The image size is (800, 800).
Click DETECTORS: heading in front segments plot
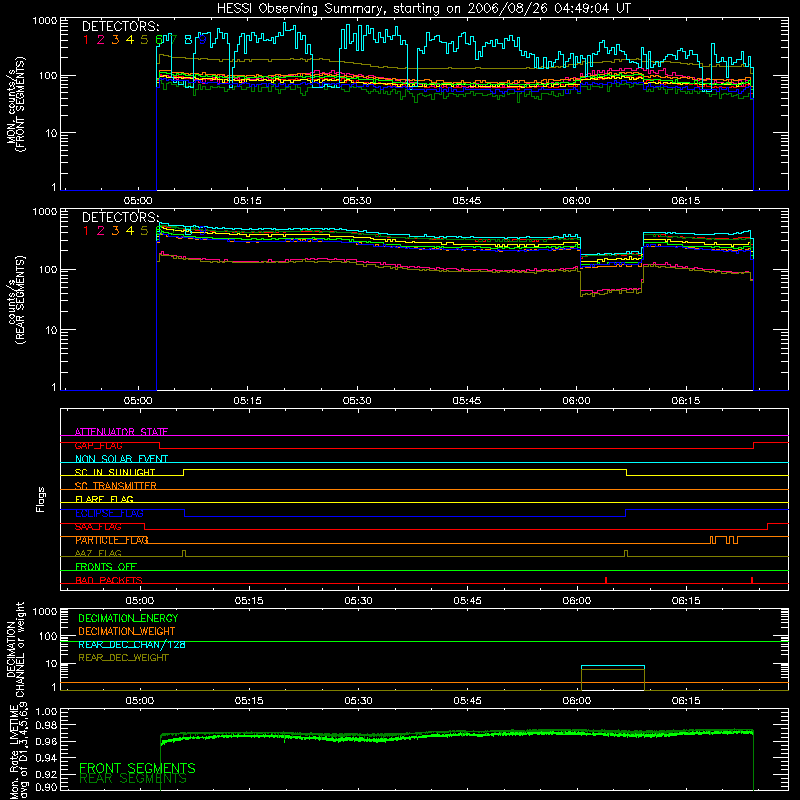[120, 27]
